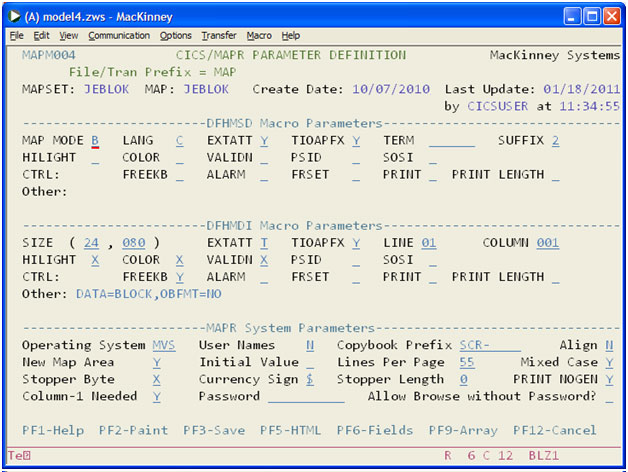Screen dimensions: 628x472
Task: Click the Lines Per Page field 55
Action: click(467, 363)
